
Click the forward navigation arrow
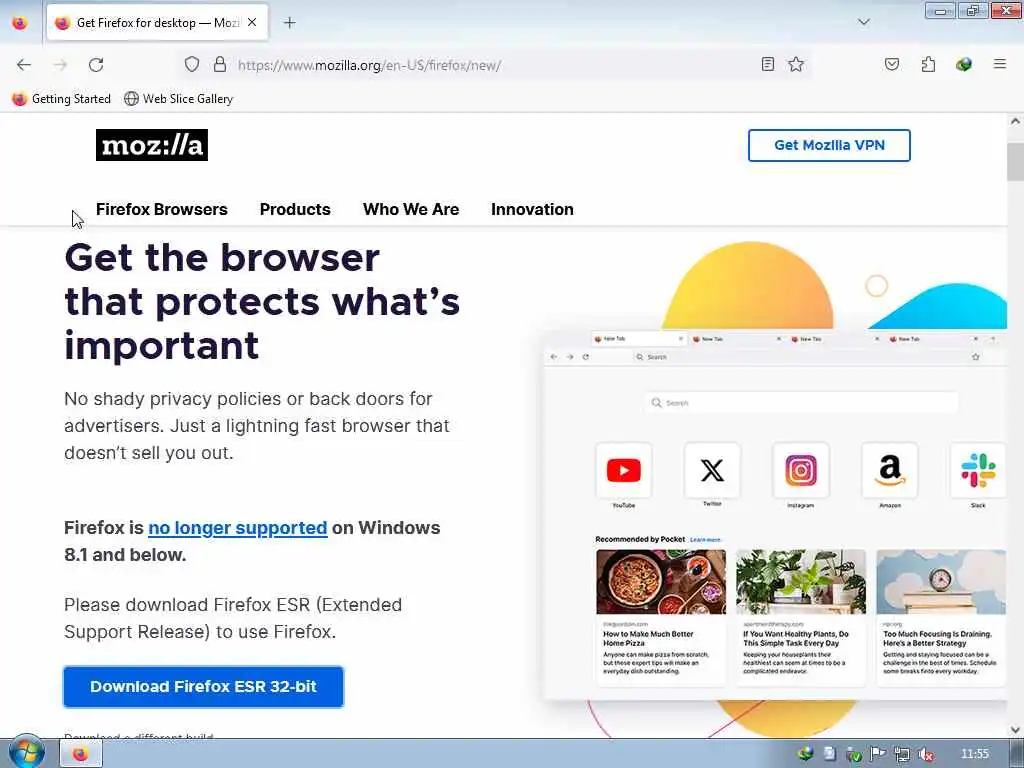point(60,65)
